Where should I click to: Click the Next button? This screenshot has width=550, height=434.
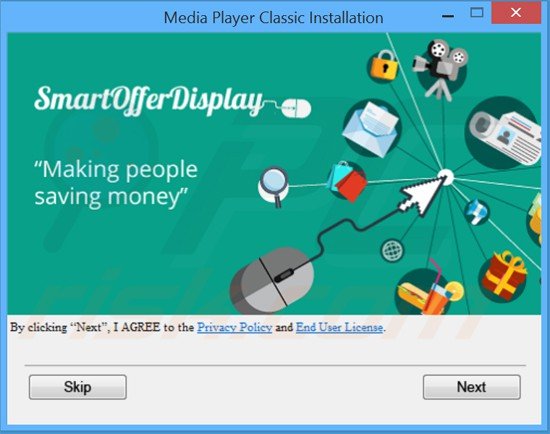tap(471, 387)
